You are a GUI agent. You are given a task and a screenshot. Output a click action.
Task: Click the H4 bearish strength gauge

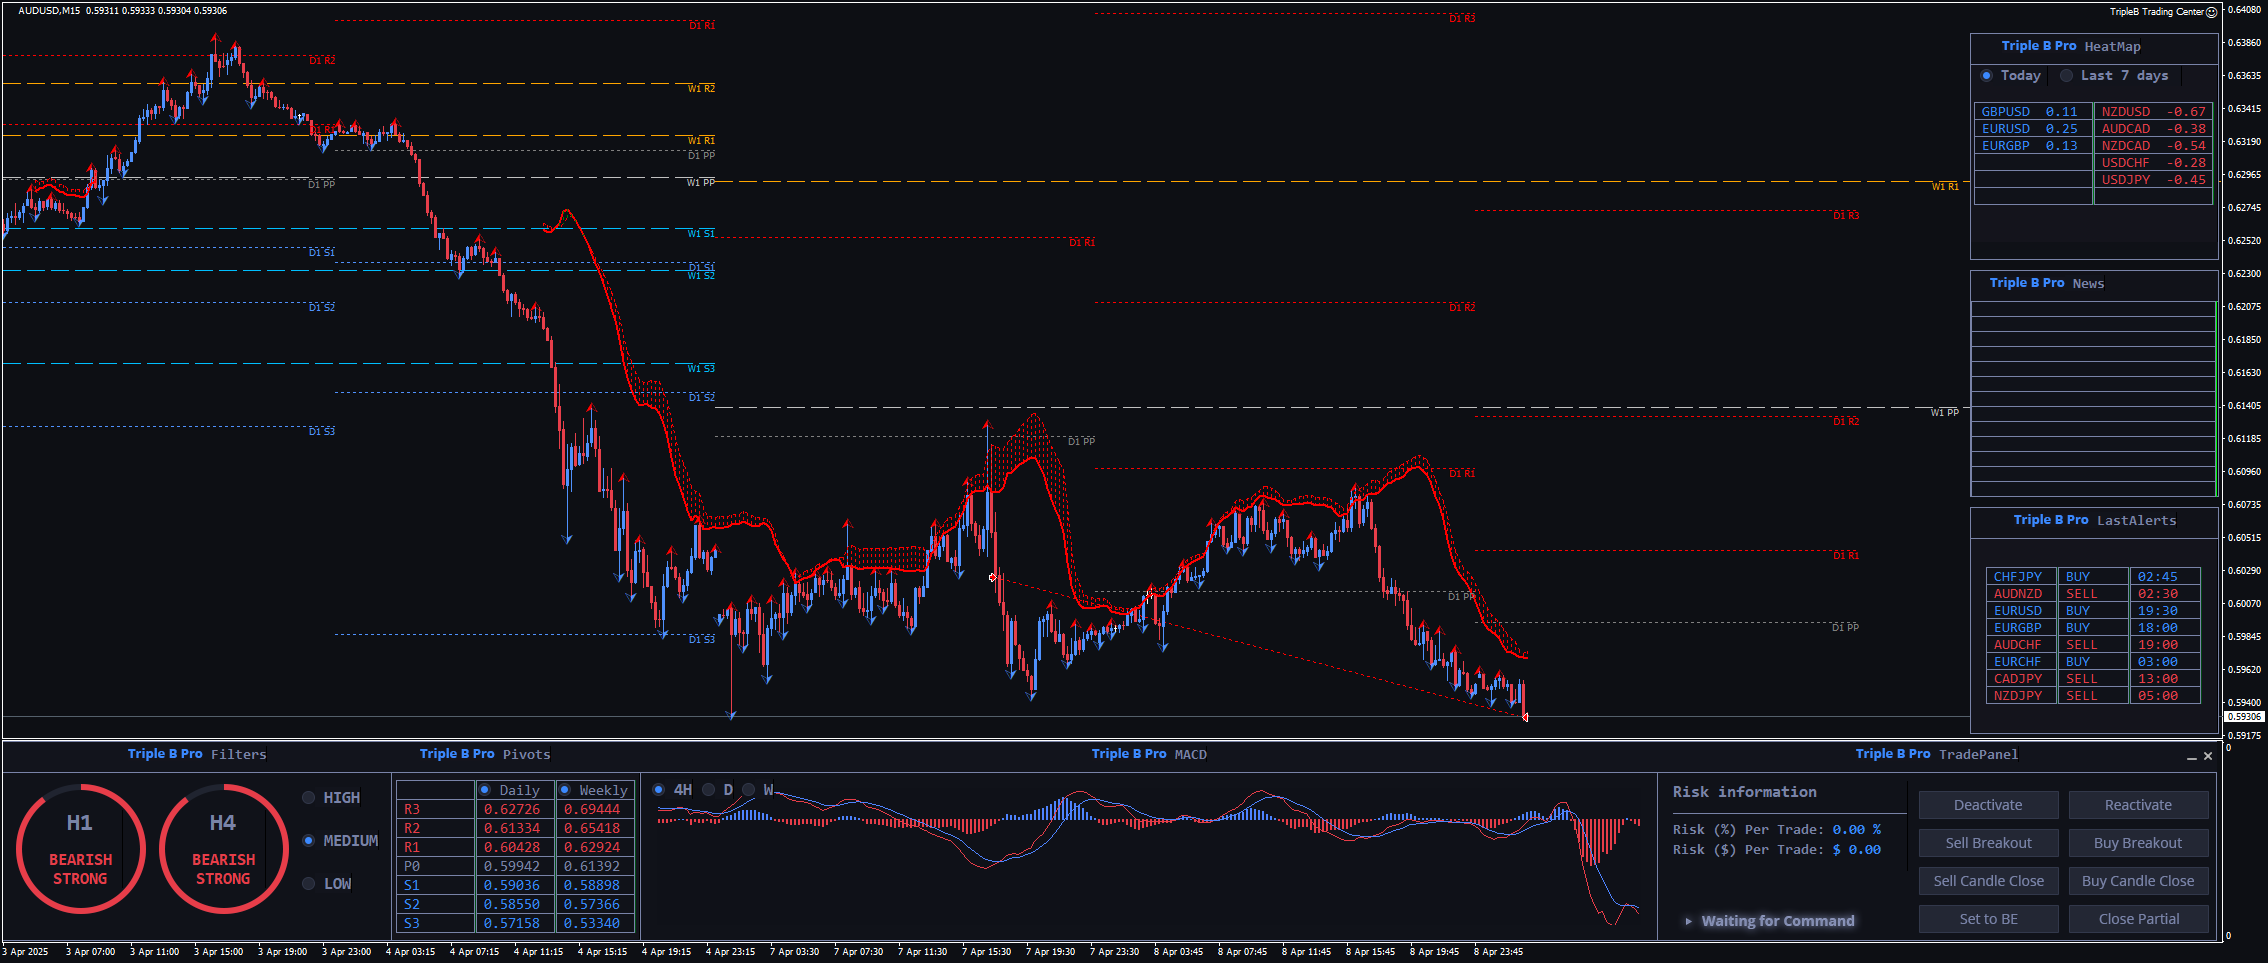click(223, 849)
